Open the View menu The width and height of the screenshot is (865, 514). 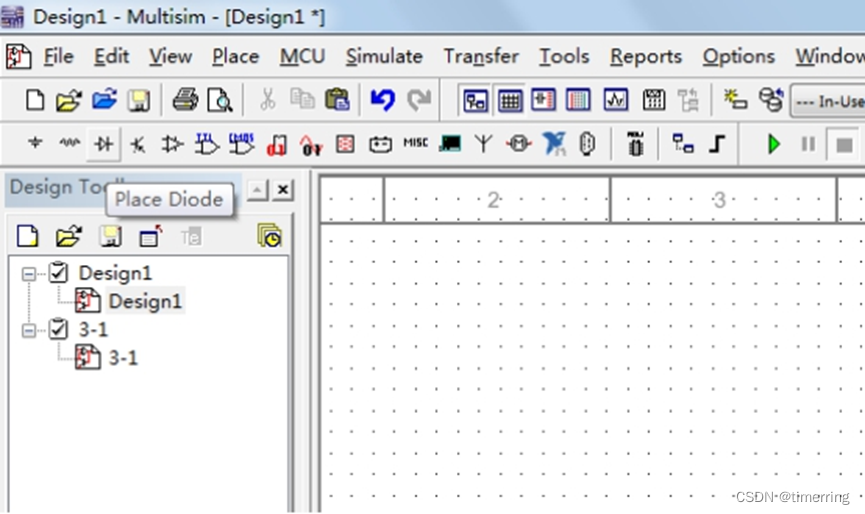(170, 56)
